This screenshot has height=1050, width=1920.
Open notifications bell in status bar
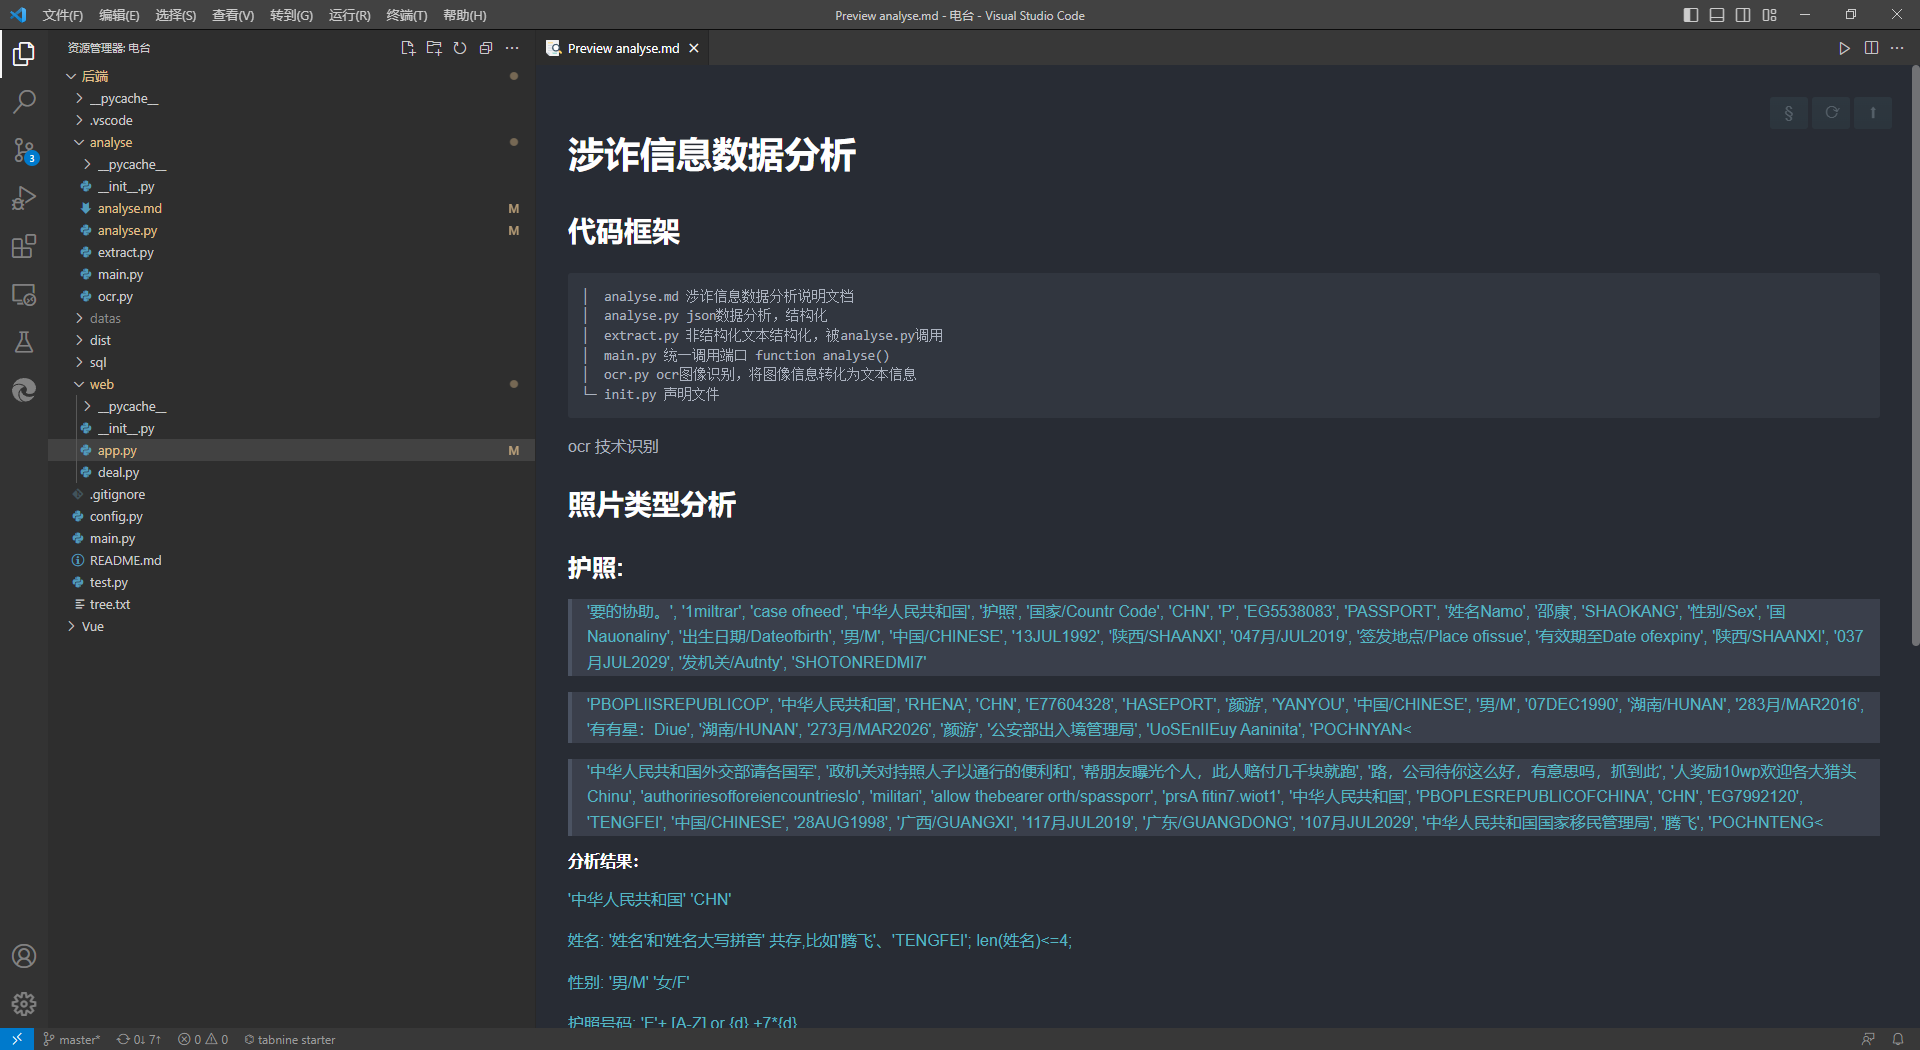[x=1897, y=1039]
